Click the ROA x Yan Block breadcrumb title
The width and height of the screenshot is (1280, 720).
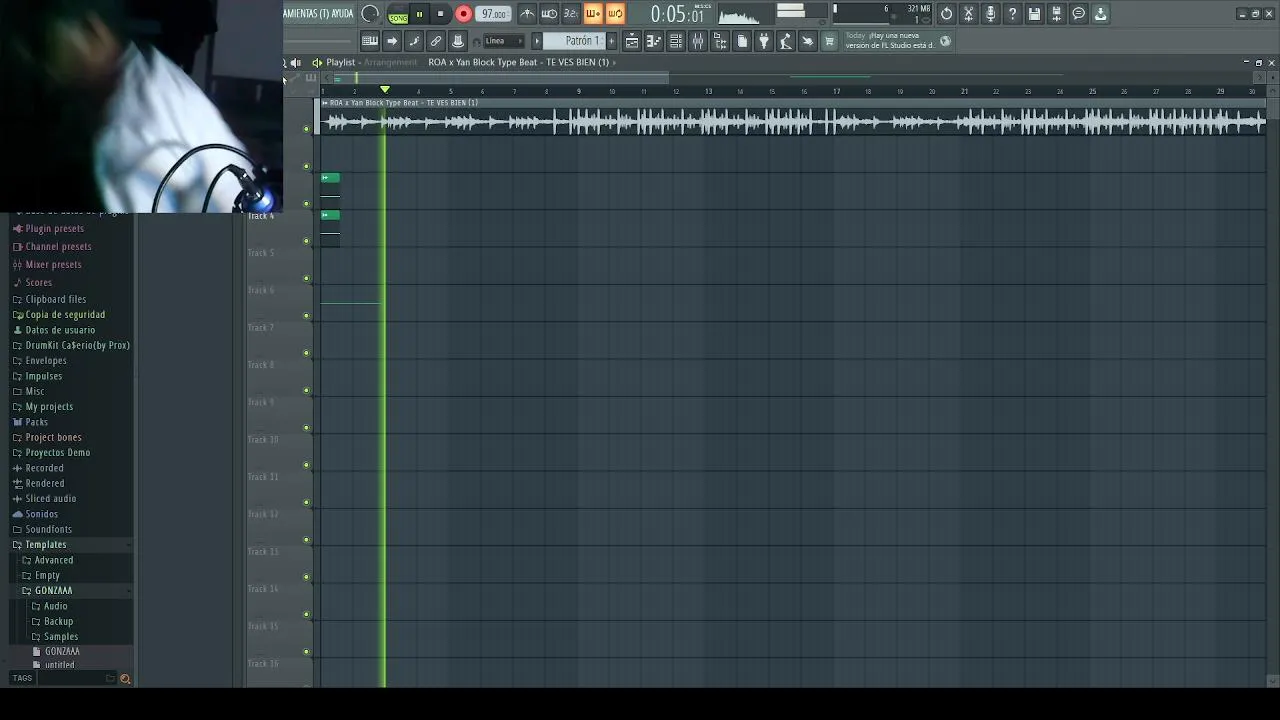[x=518, y=62]
